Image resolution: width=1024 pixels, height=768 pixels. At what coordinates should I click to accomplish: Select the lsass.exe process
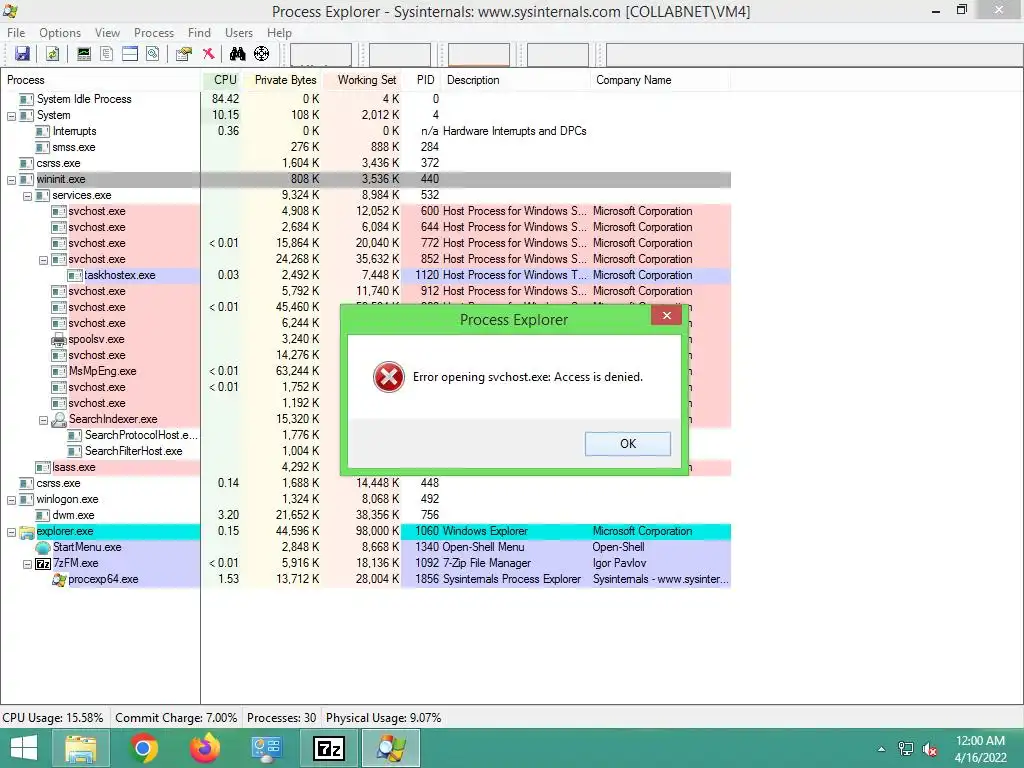coord(74,467)
